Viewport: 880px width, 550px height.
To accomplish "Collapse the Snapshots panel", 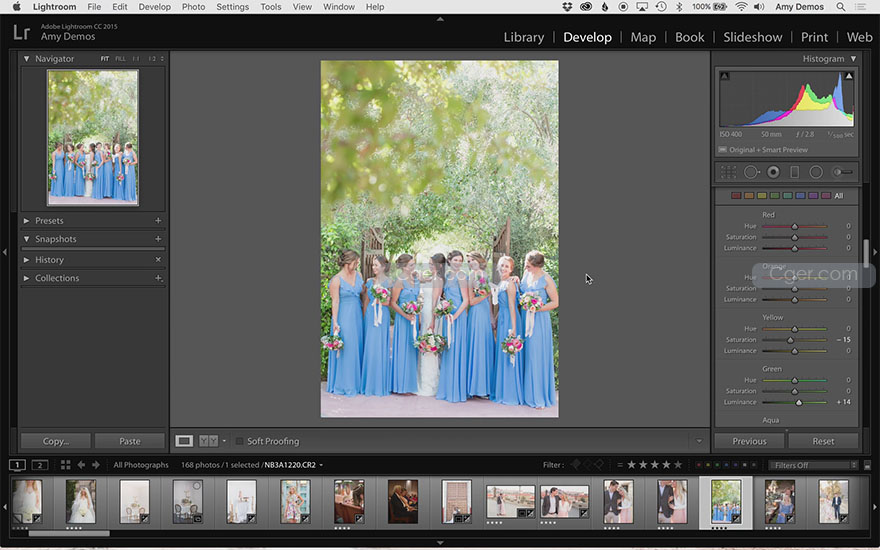I will 26,239.
